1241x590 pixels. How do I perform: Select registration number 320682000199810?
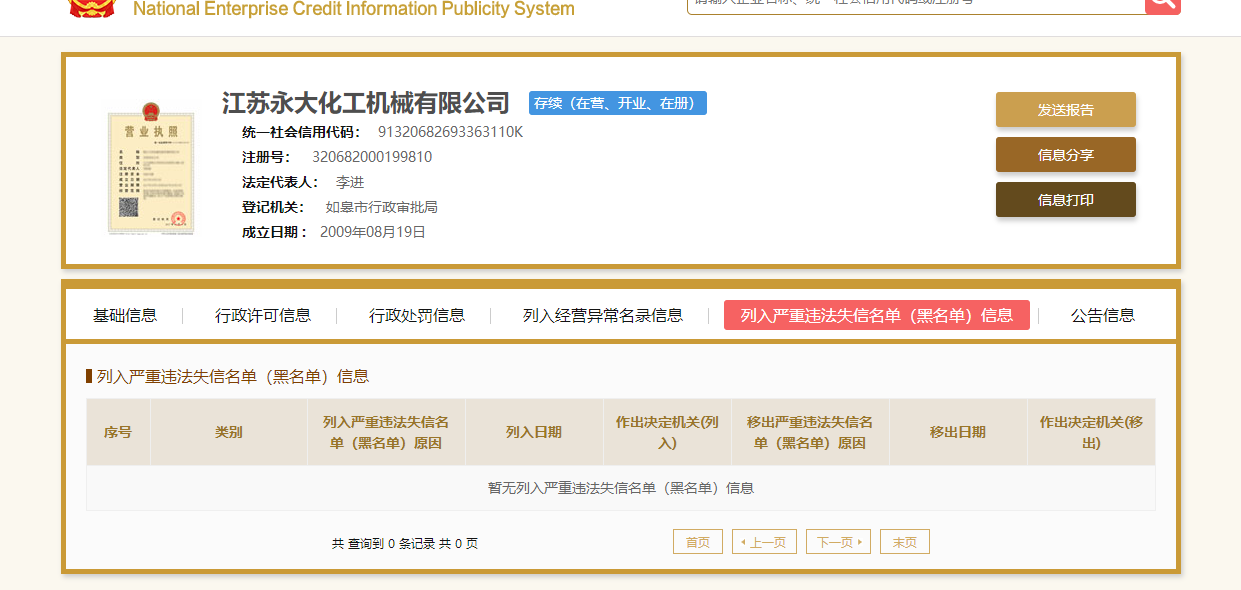pos(372,157)
